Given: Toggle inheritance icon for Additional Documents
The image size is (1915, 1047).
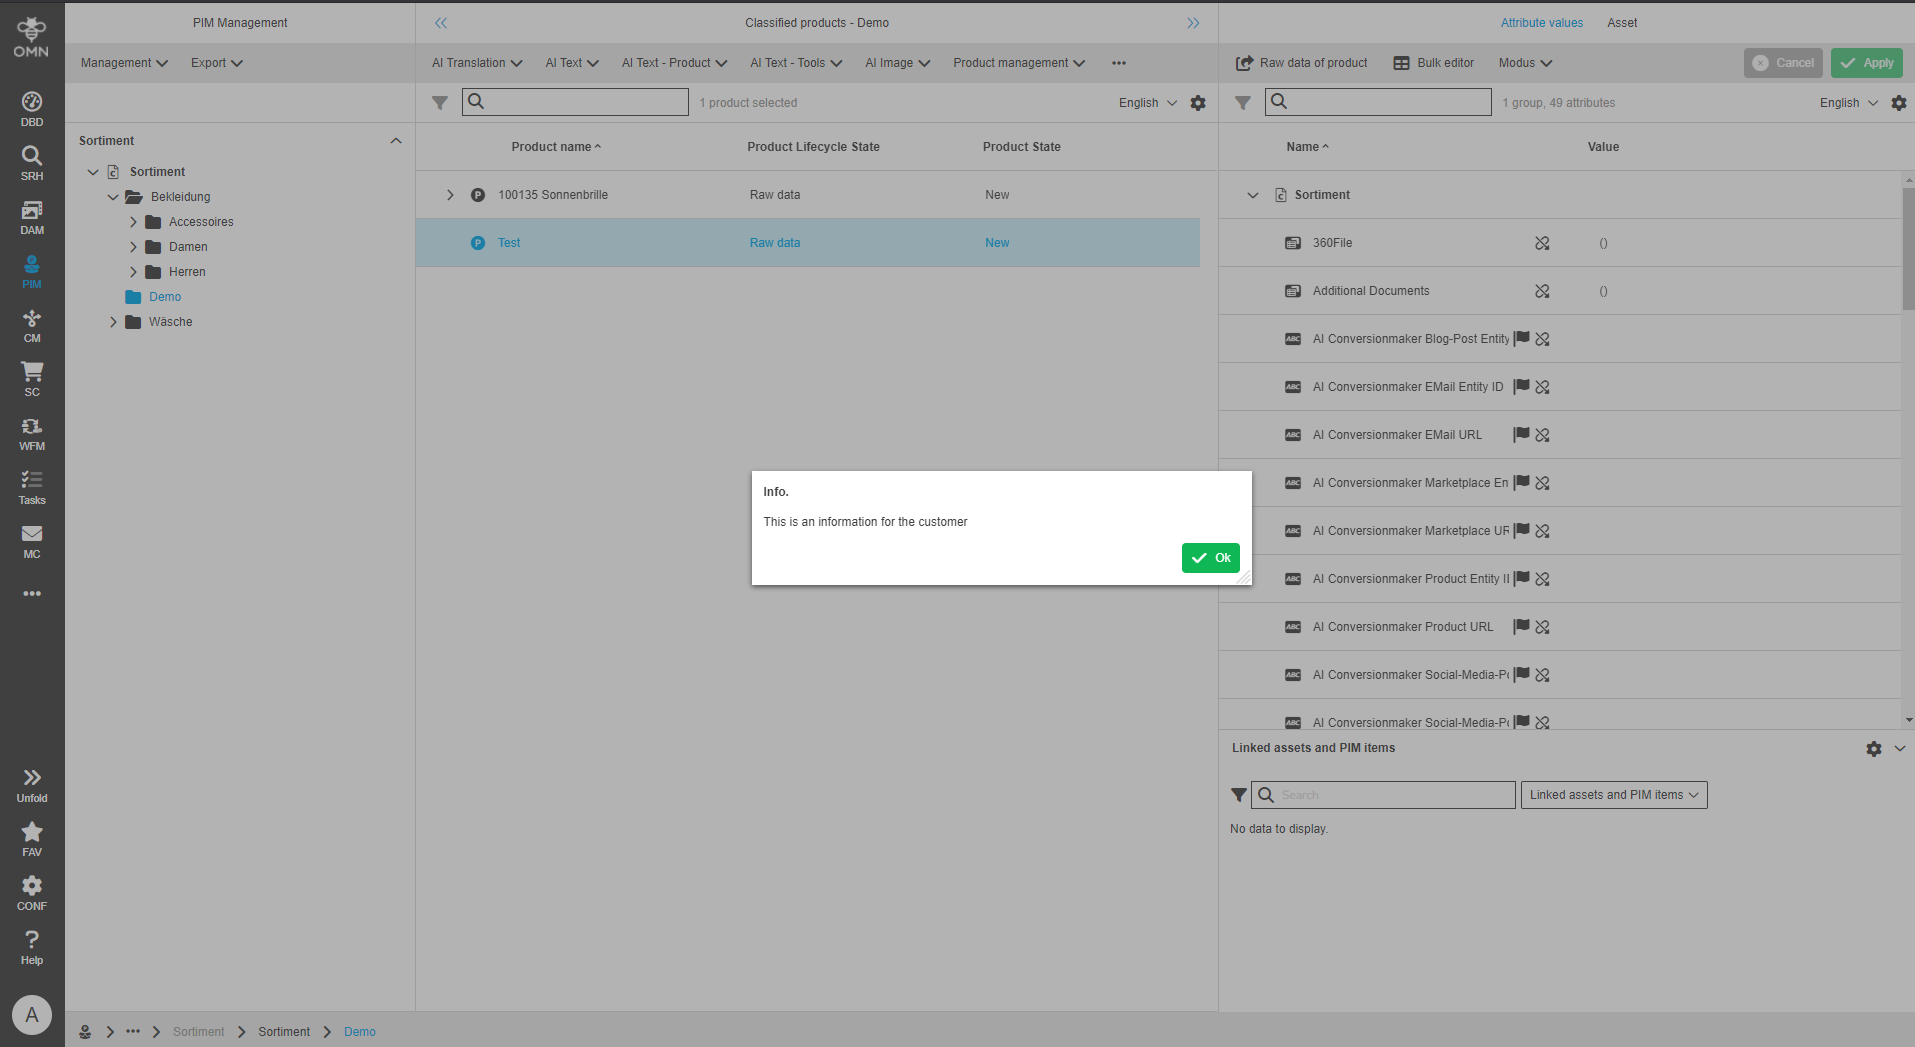Looking at the screenshot, I should coord(1542,291).
